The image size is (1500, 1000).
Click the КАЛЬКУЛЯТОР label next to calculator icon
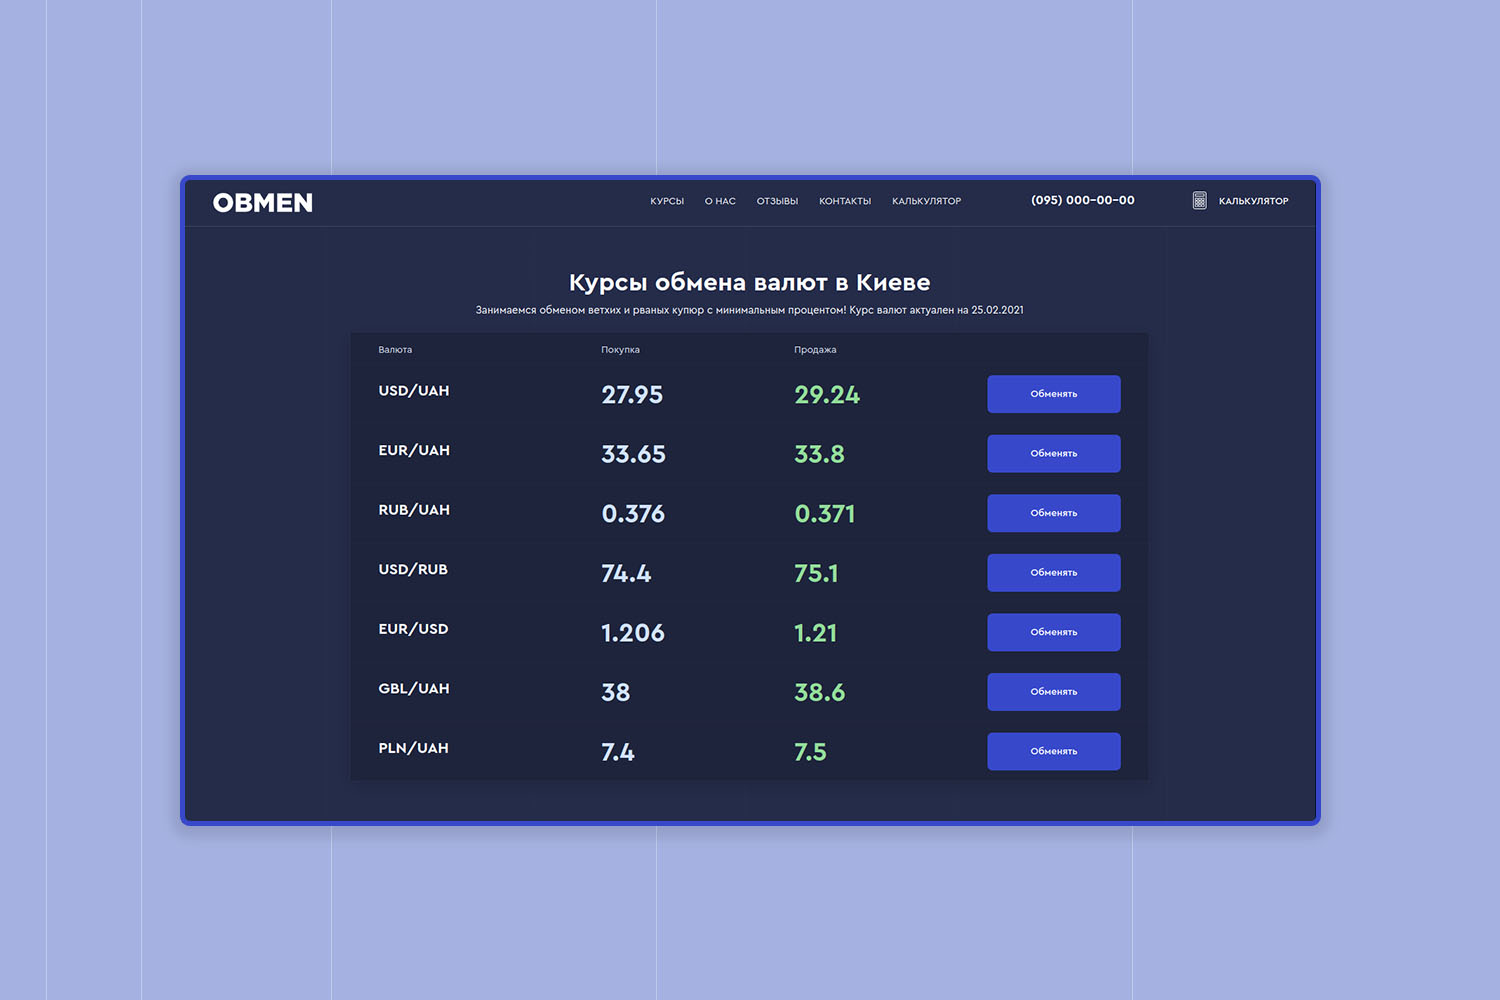pos(1253,201)
